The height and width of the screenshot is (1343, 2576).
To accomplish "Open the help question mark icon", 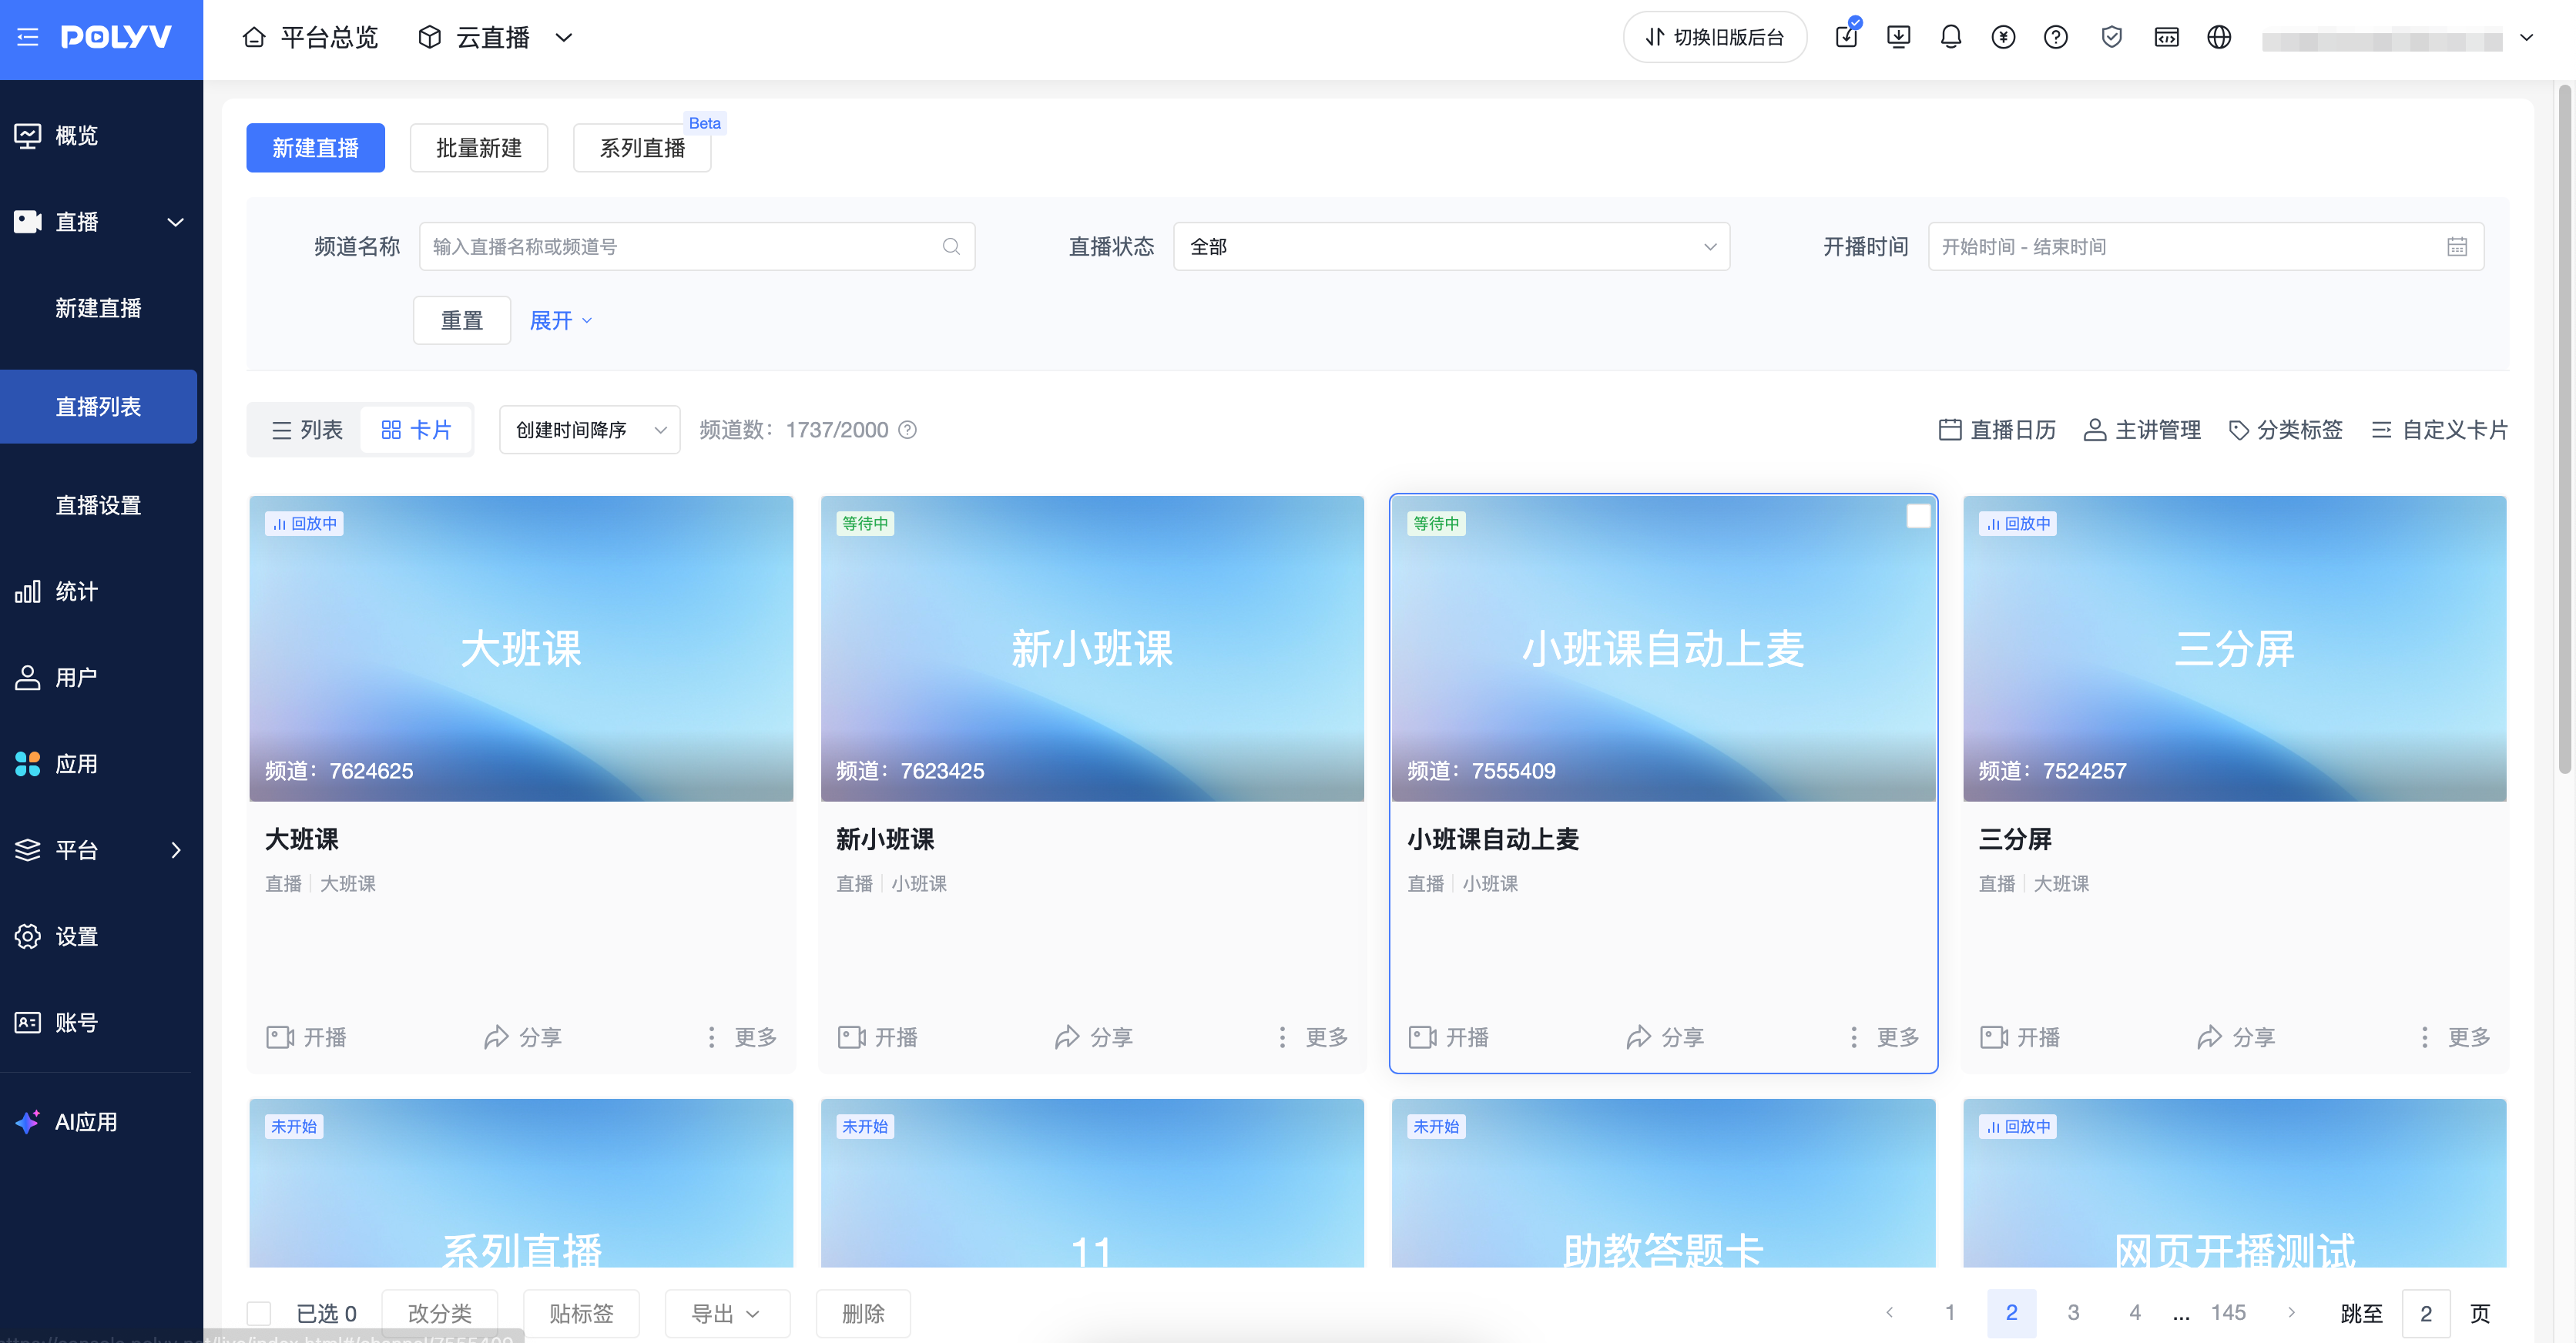I will click(2056, 37).
